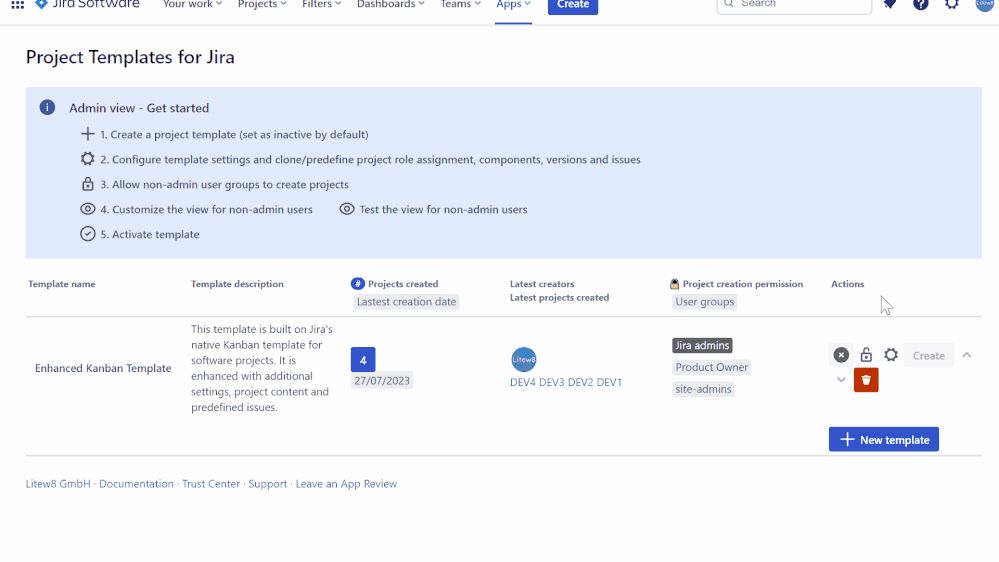Click the check circle icon beside Activate template
The height and width of the screenshot is (562, 999).
87,234
